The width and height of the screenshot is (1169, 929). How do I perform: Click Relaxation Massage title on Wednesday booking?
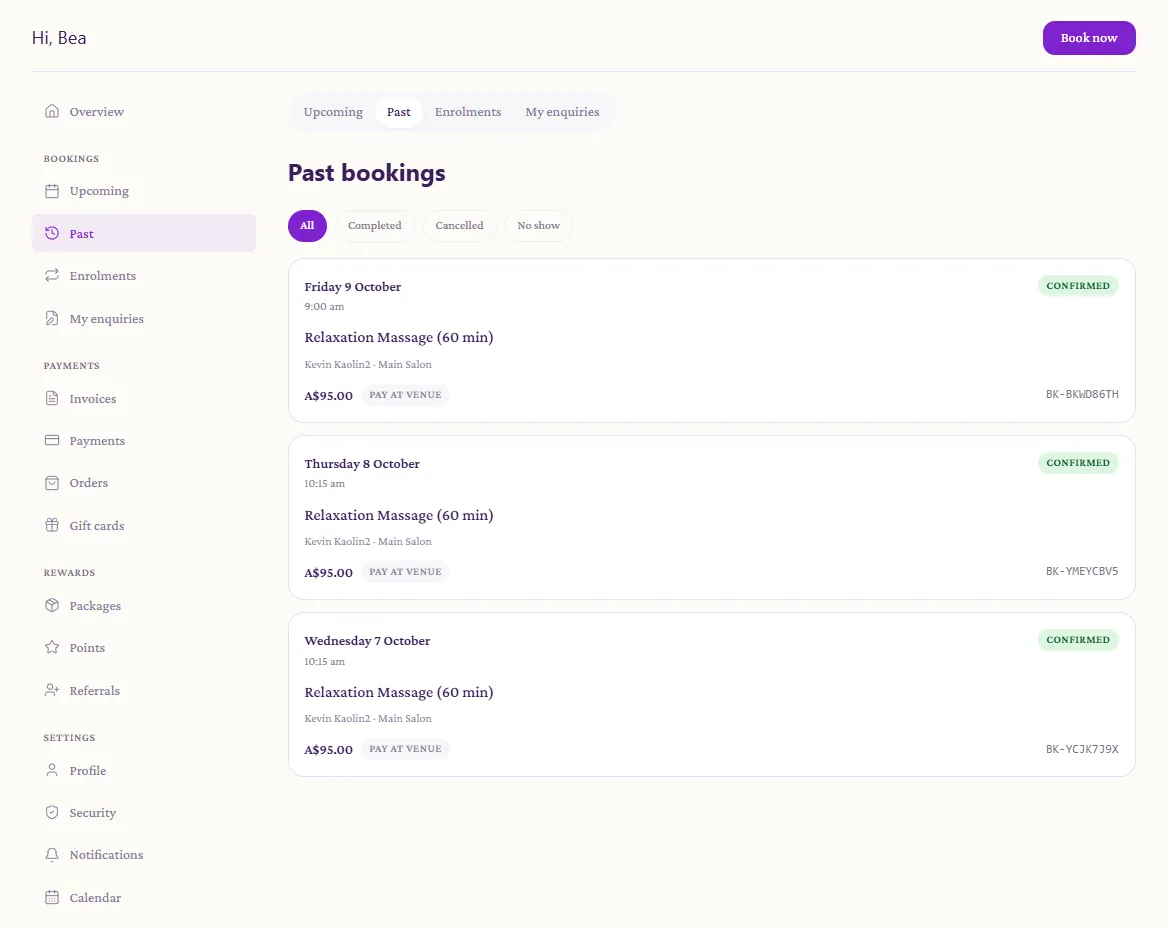[x=399, y=692]
